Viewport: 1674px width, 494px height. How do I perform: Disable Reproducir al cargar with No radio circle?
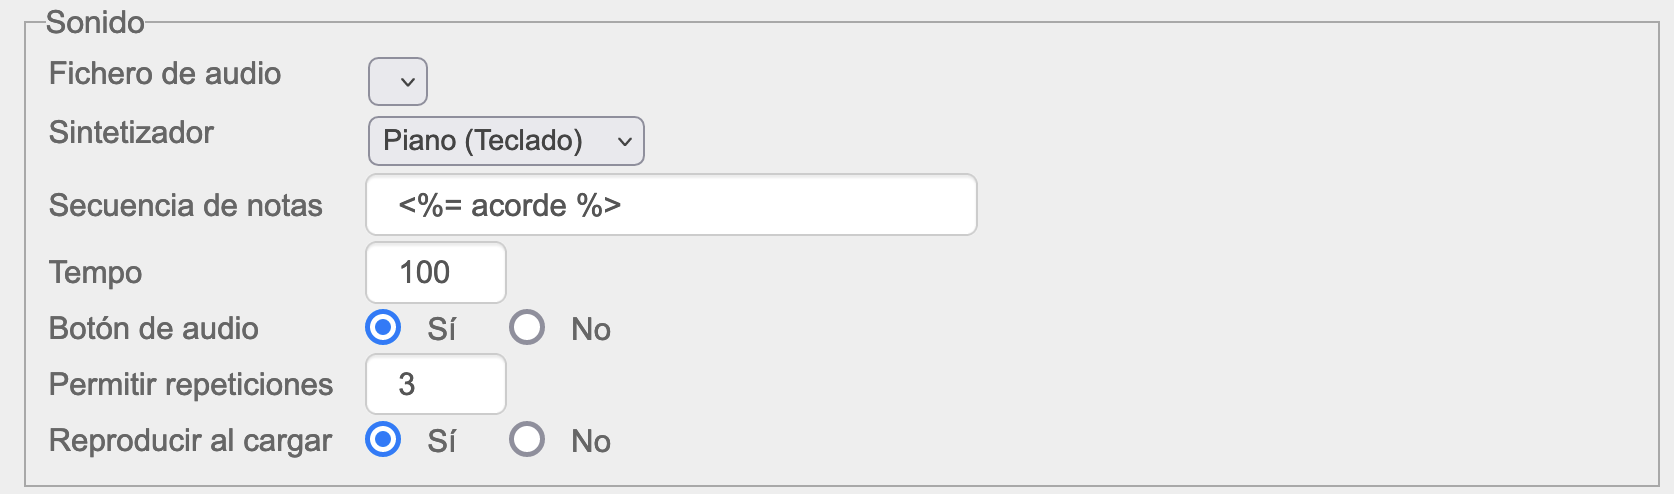(527, 440)
